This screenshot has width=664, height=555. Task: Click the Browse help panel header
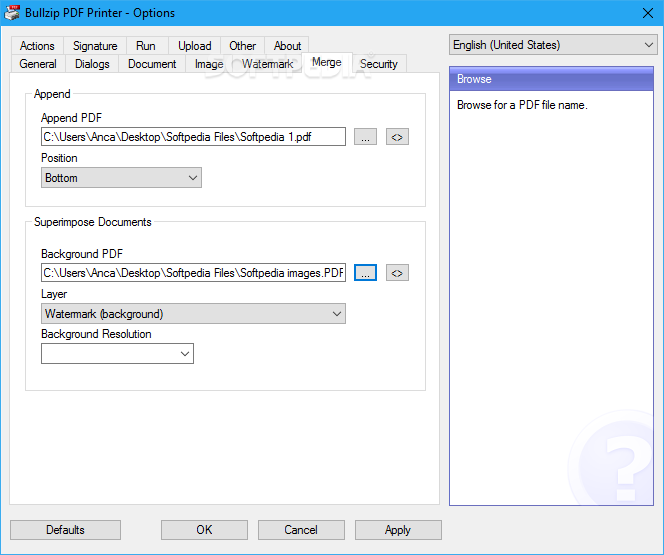coord(551,79)
